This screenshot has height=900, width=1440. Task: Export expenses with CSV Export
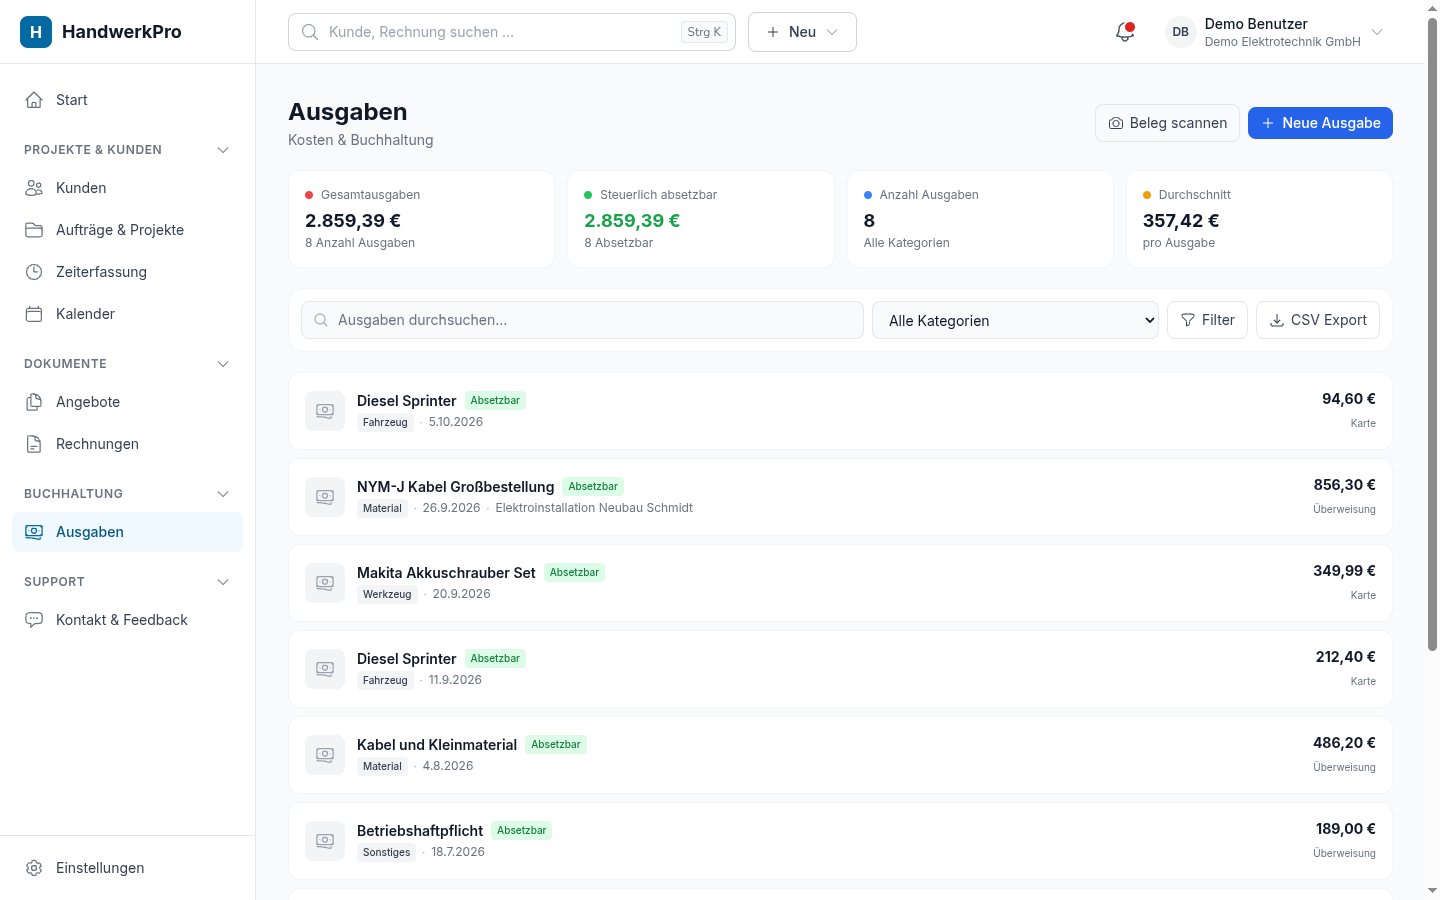coord(1318,320)
